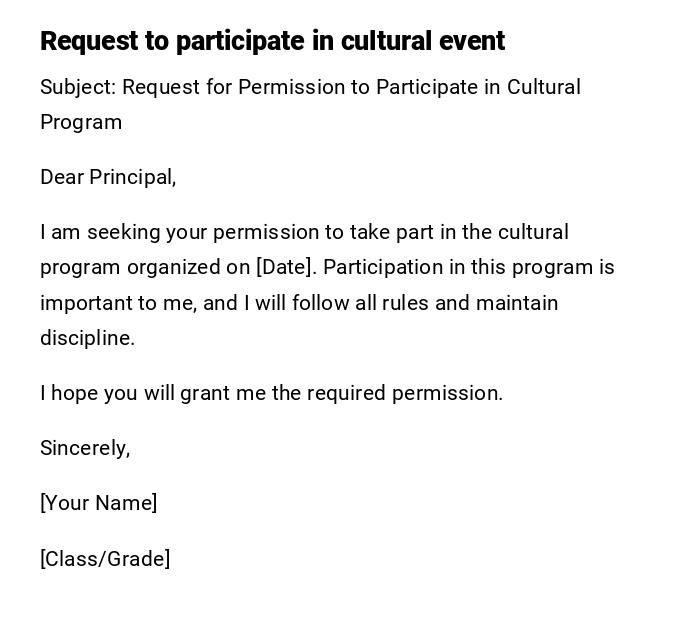
Task: Click the word "Participate" in the subject line
Action: tap(426, 87)
